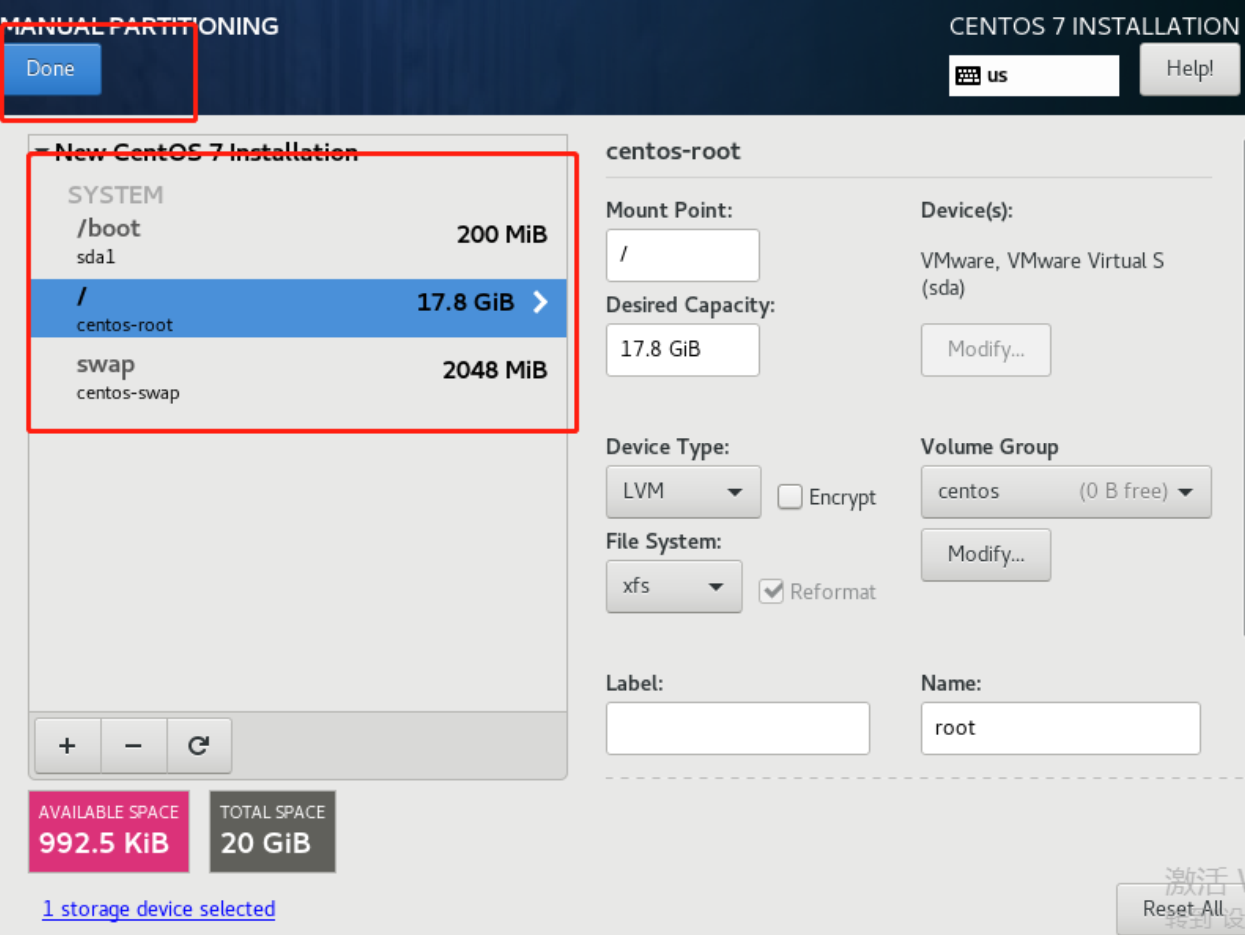This screenshot has width=1245, height=935.
Task: Click the Name field containing root
Action: click(1060, 728)
